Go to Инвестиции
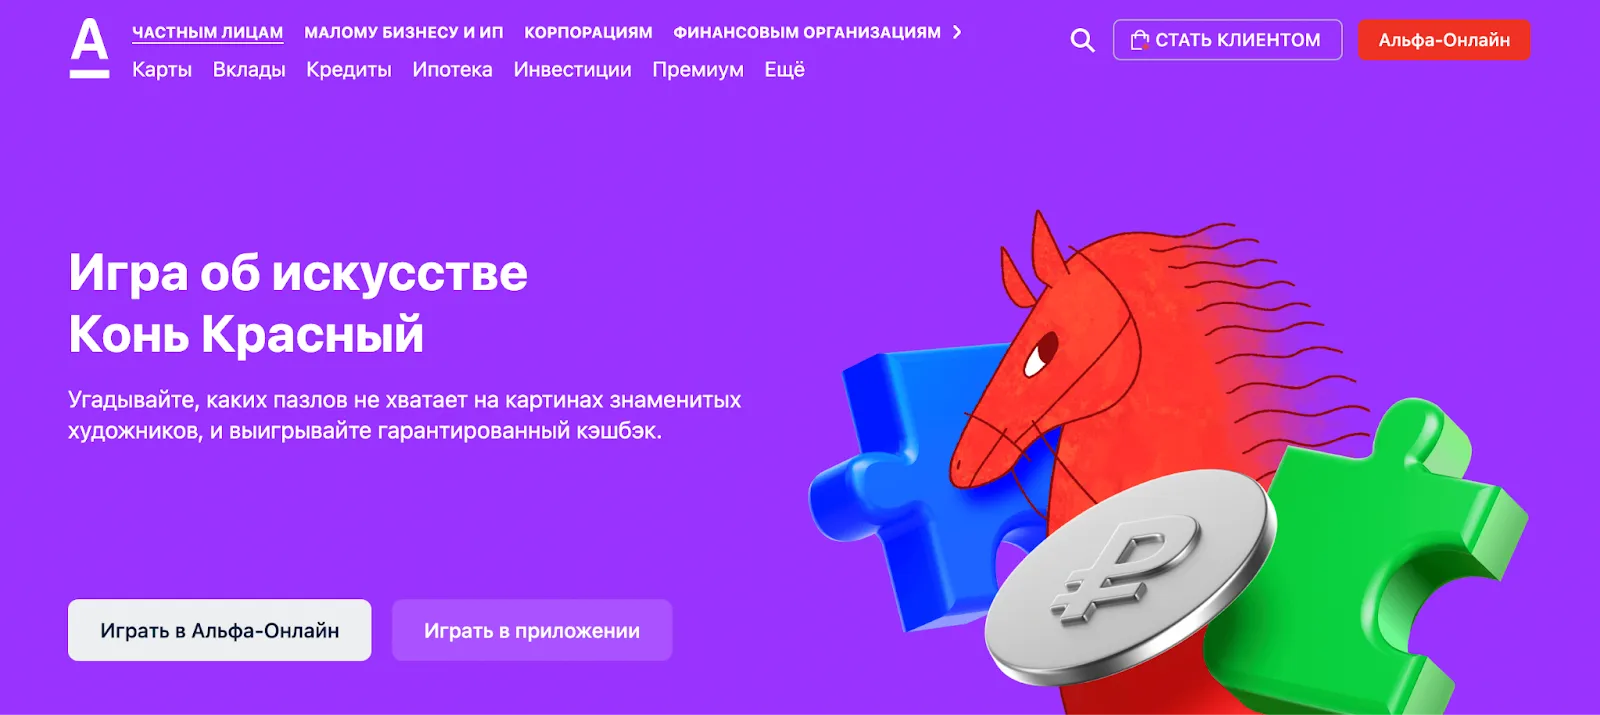The width and height of the screenshot is (1600, 715). click(x=572, y=70)
